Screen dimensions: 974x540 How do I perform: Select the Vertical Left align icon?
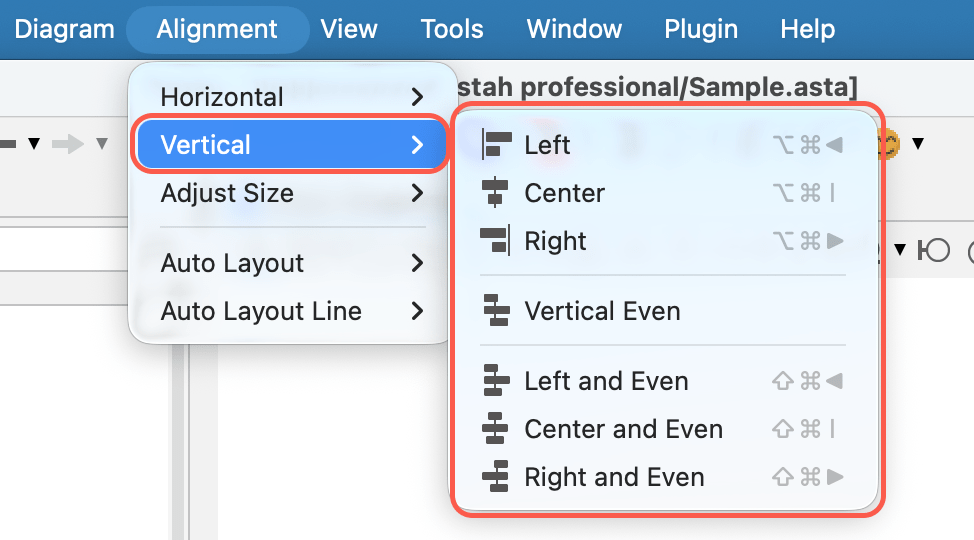(x=496, y=145)
